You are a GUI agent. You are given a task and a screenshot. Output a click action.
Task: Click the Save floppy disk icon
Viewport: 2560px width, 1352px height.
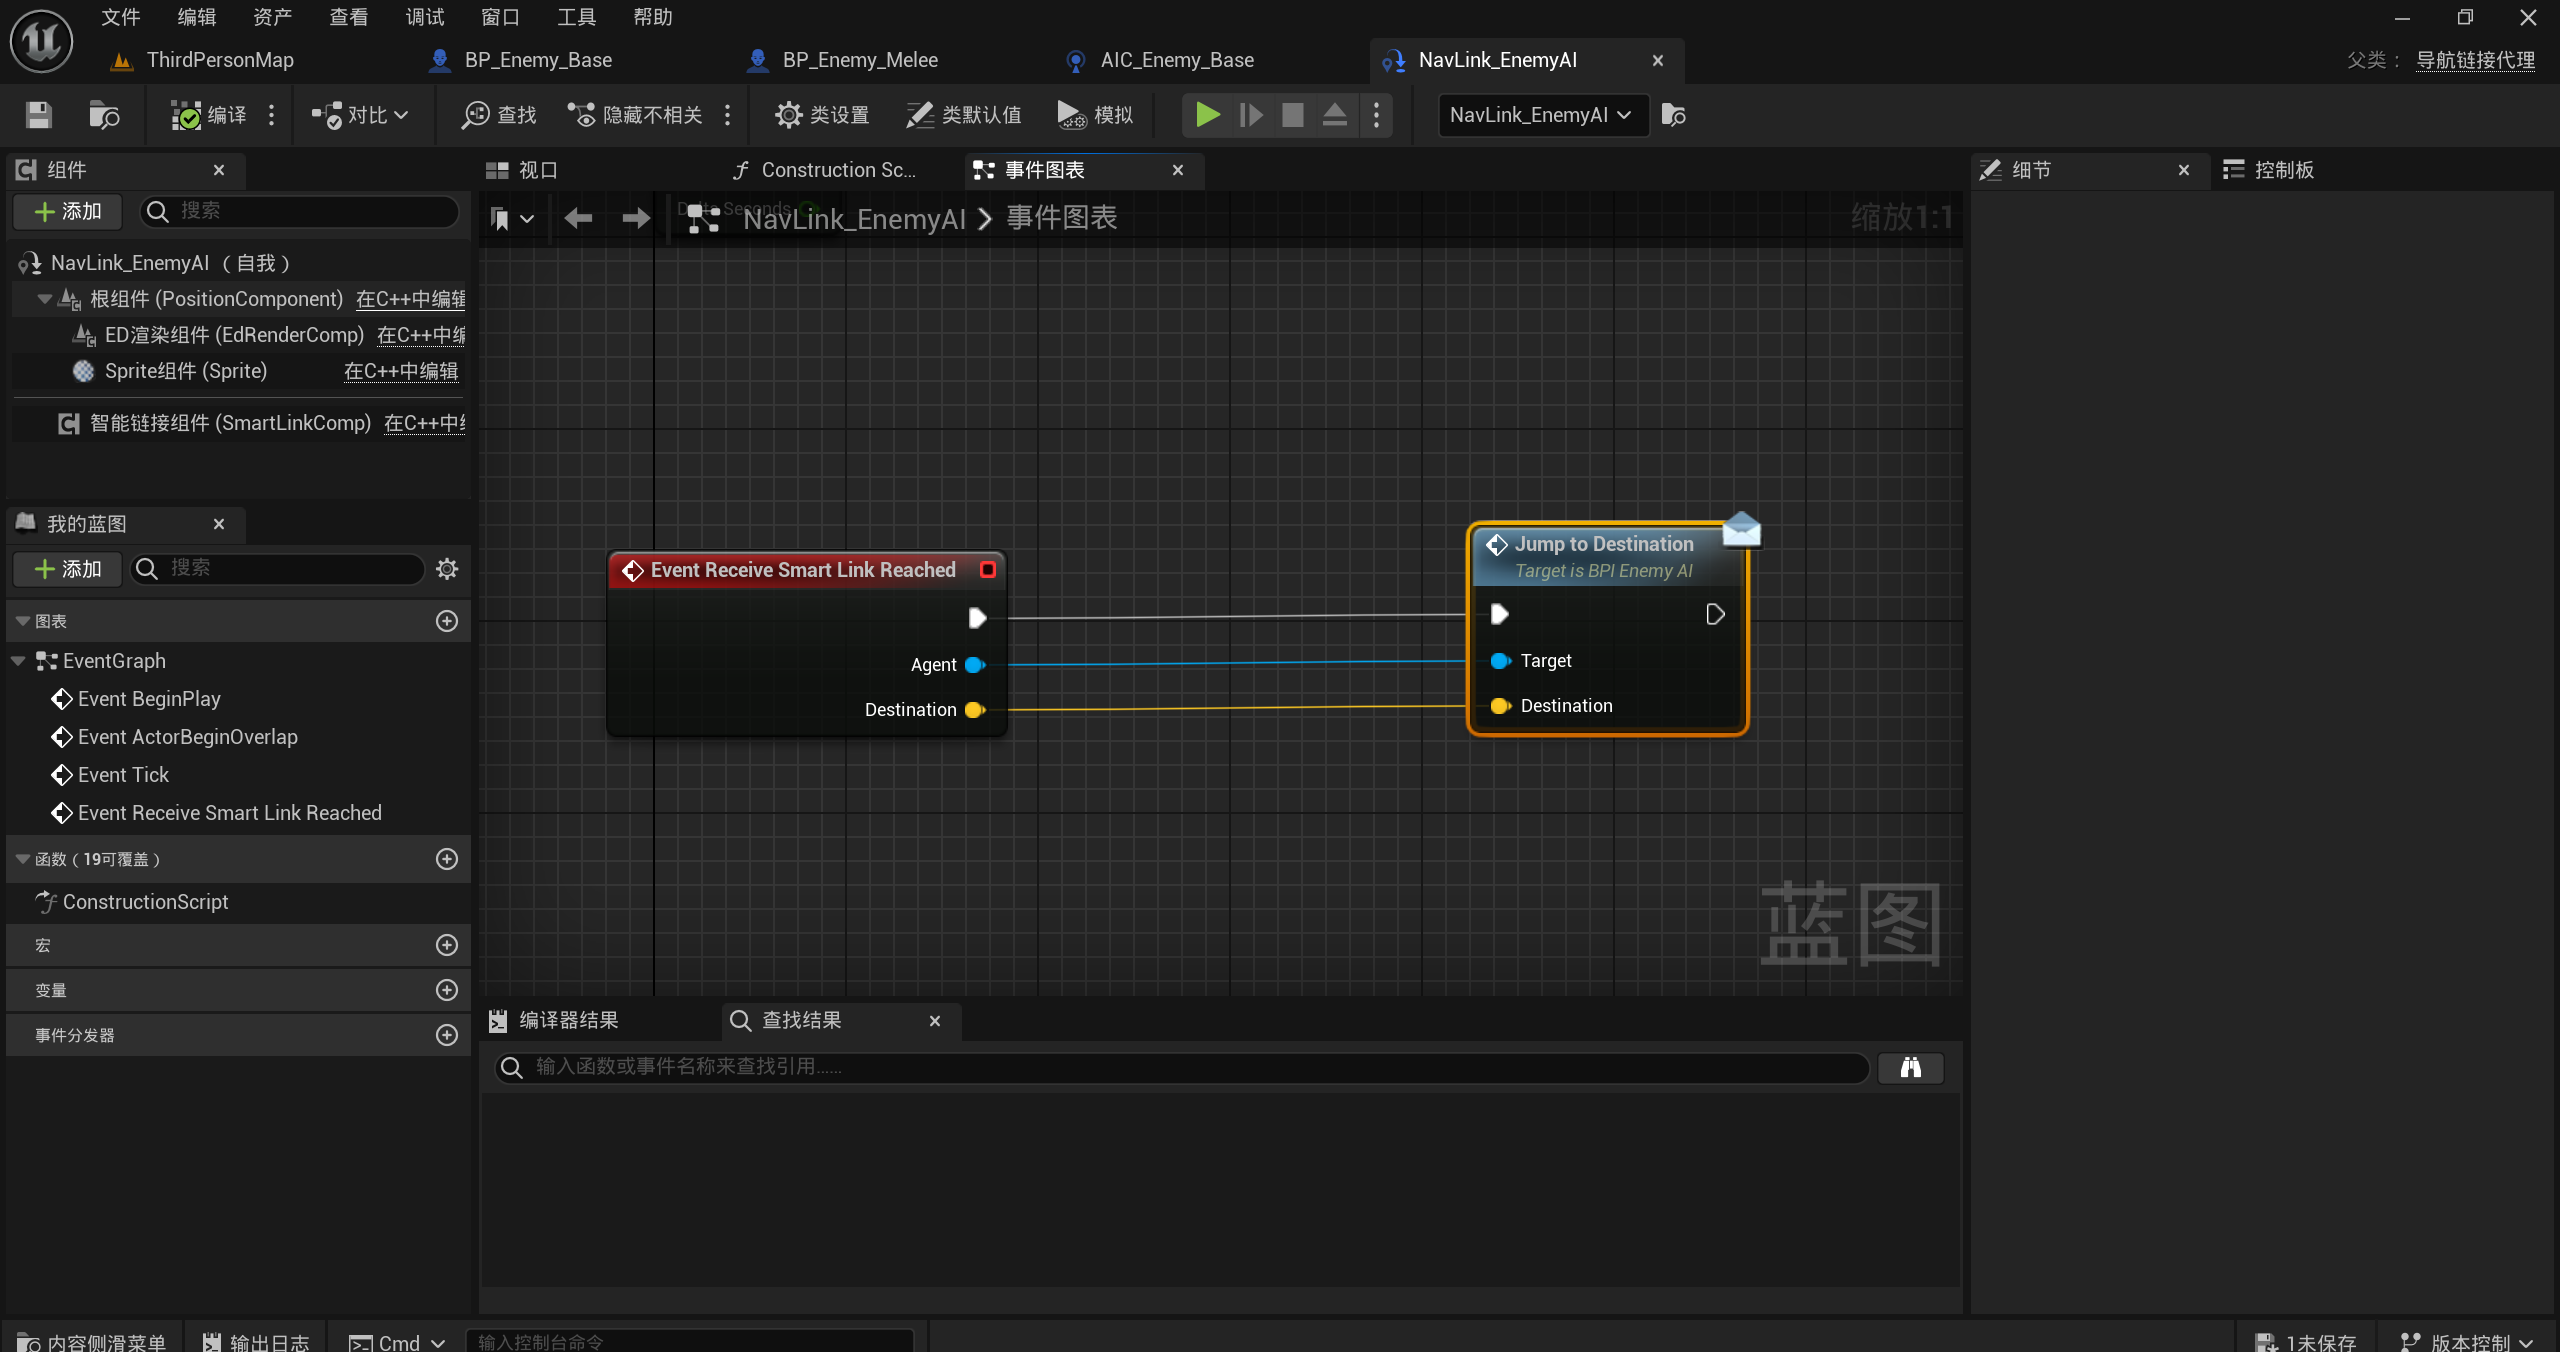click(38, 115)
